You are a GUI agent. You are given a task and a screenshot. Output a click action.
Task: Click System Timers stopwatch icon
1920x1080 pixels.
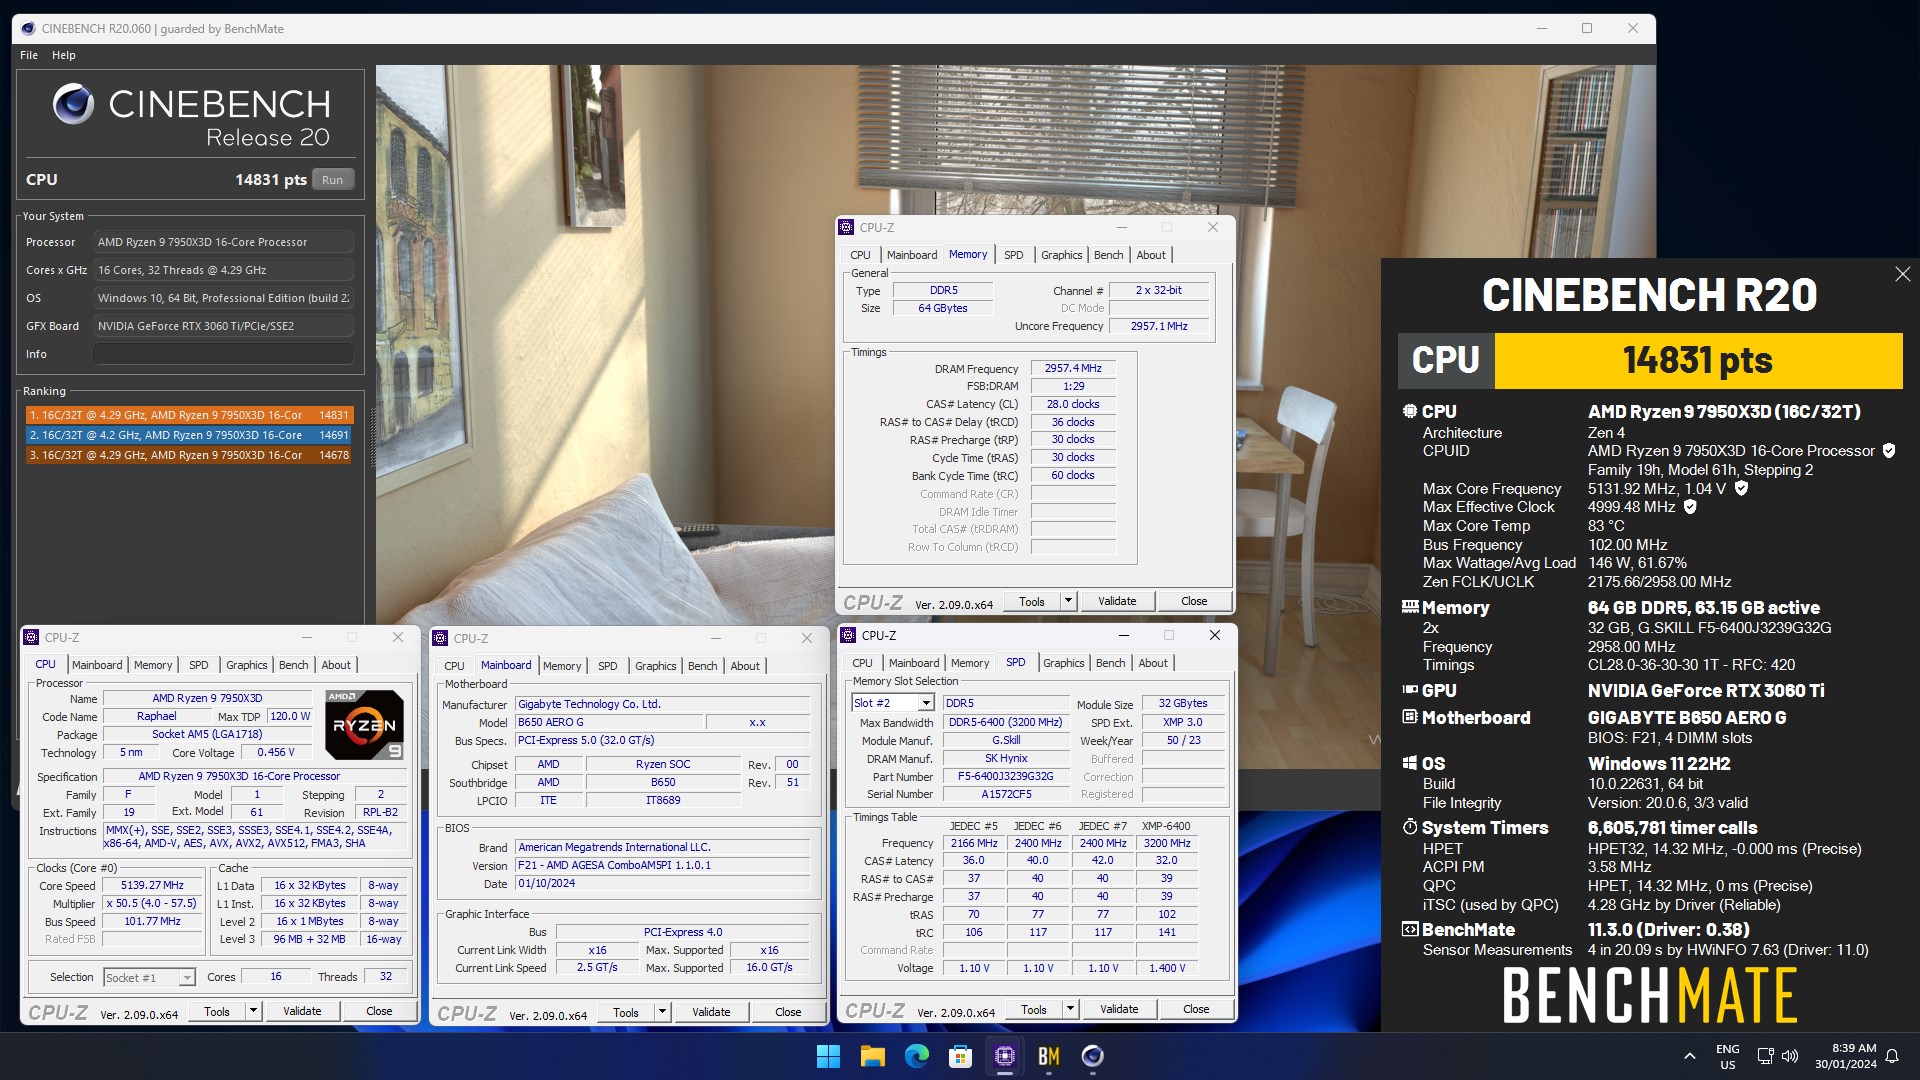point(1410,826)
